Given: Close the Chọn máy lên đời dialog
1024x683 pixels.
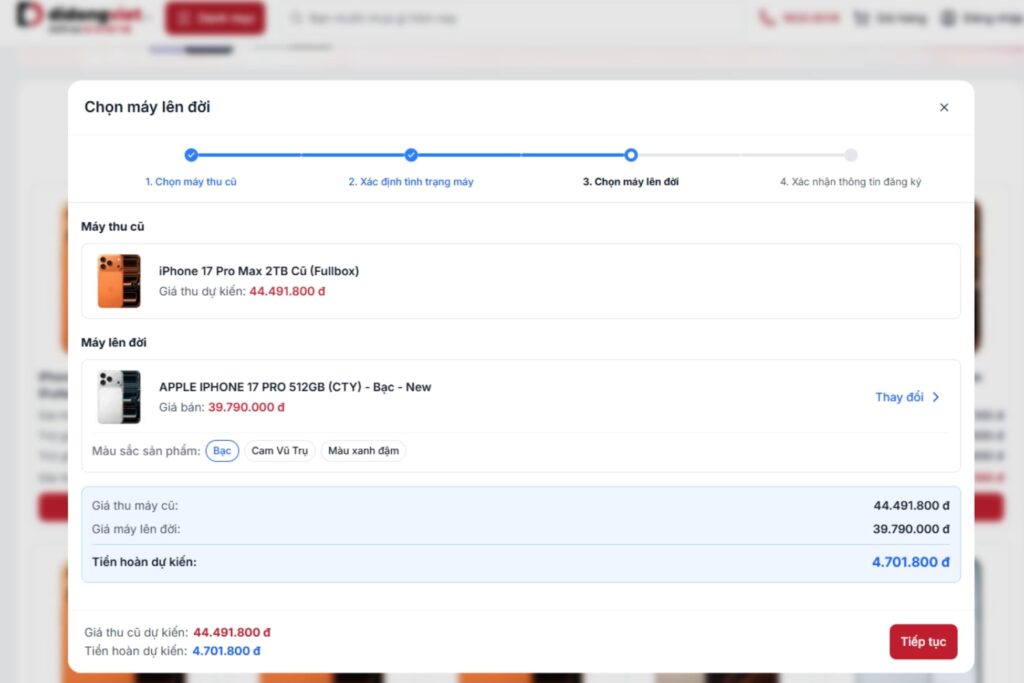Looking at the screenshot, I should coord(944,107).
